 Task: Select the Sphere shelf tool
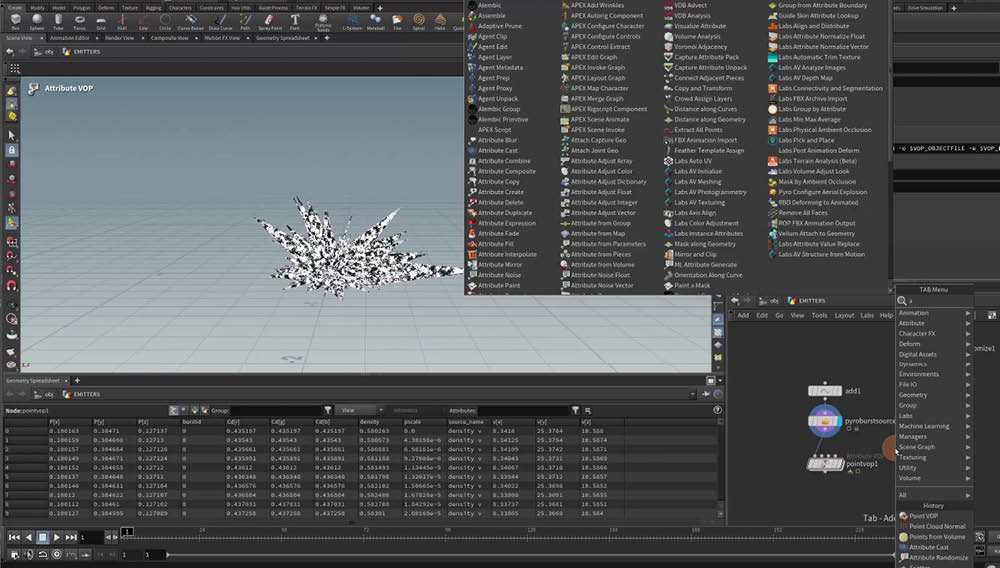point(37,20)
